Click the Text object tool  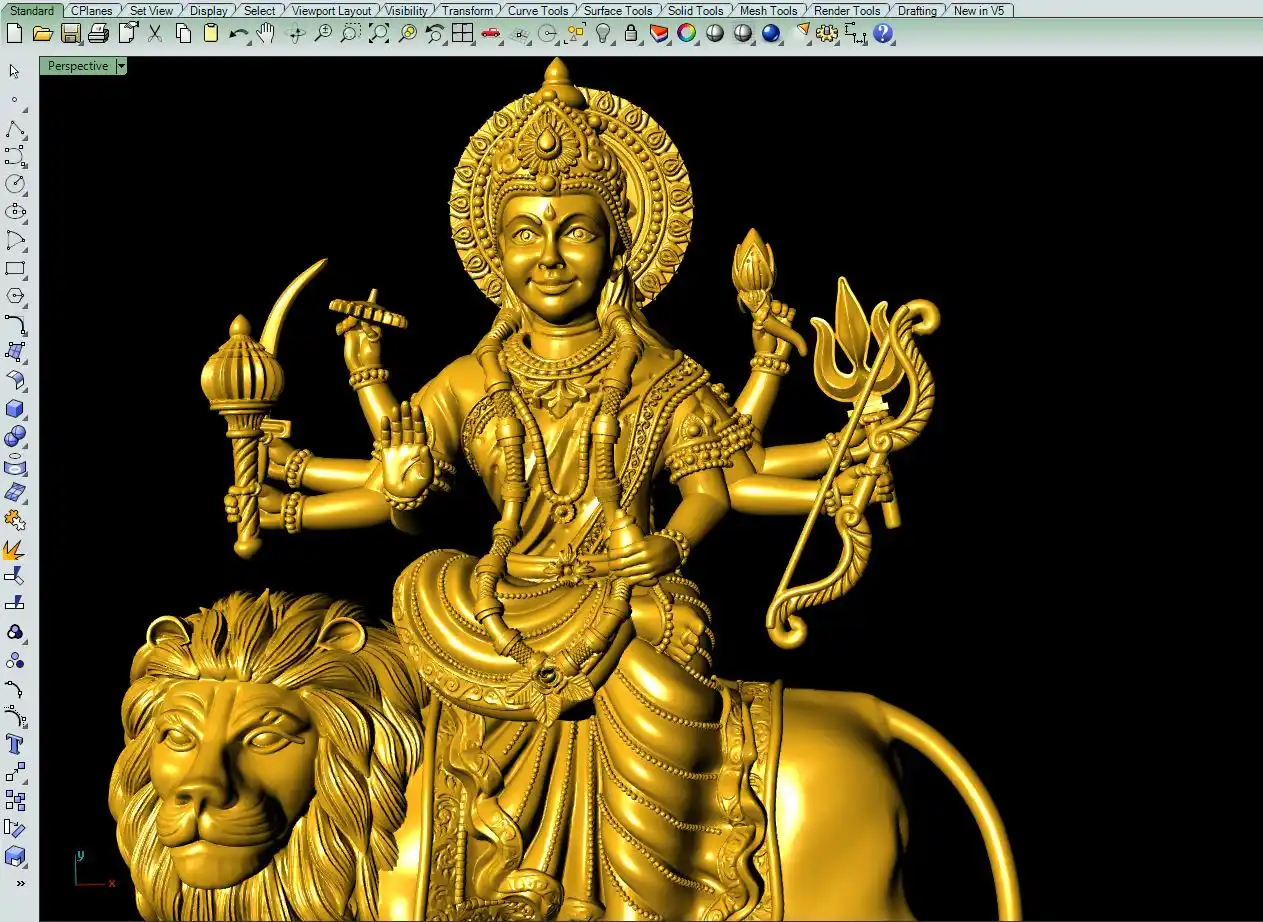tap(15, 744)
